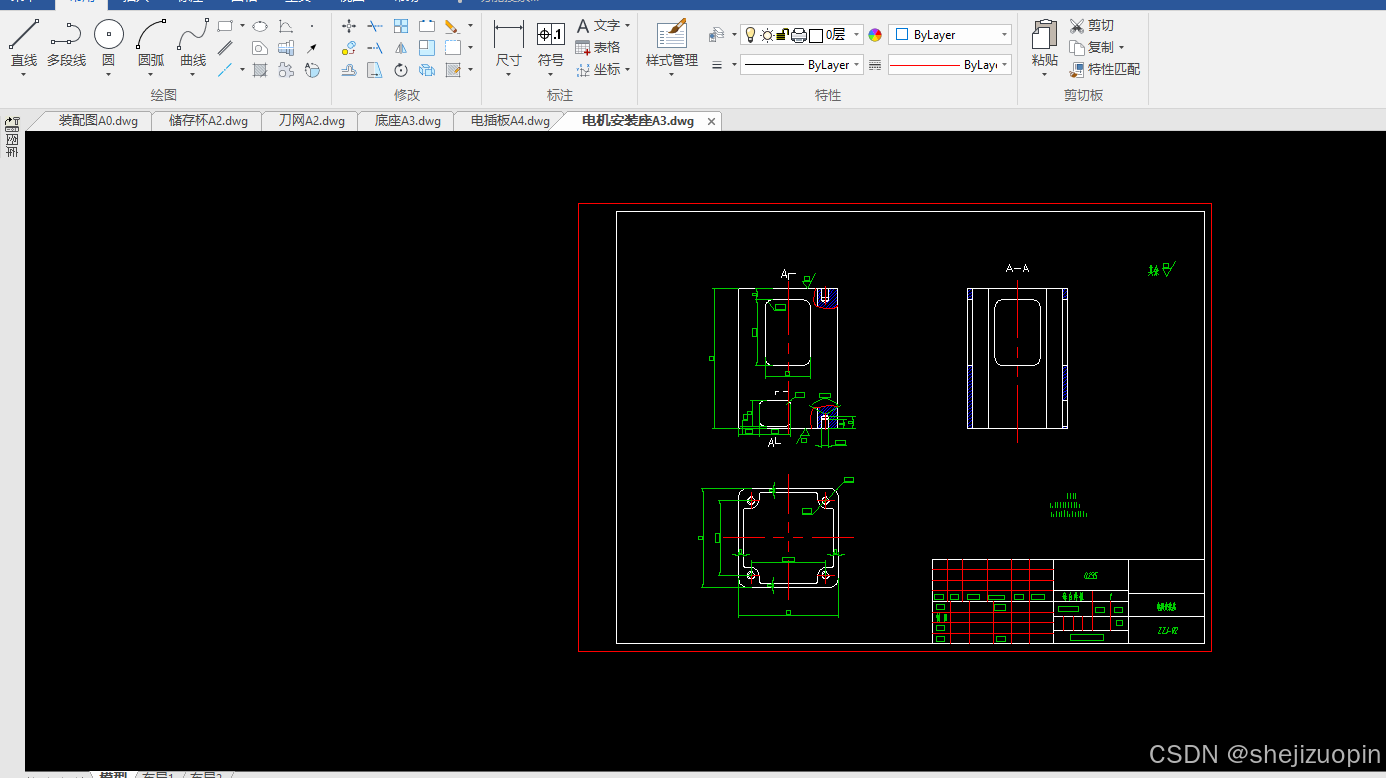Viewport: 1386px width, 778px height.
Task: Click the Mirror tool icon
Action: click(x=401, y=48)
